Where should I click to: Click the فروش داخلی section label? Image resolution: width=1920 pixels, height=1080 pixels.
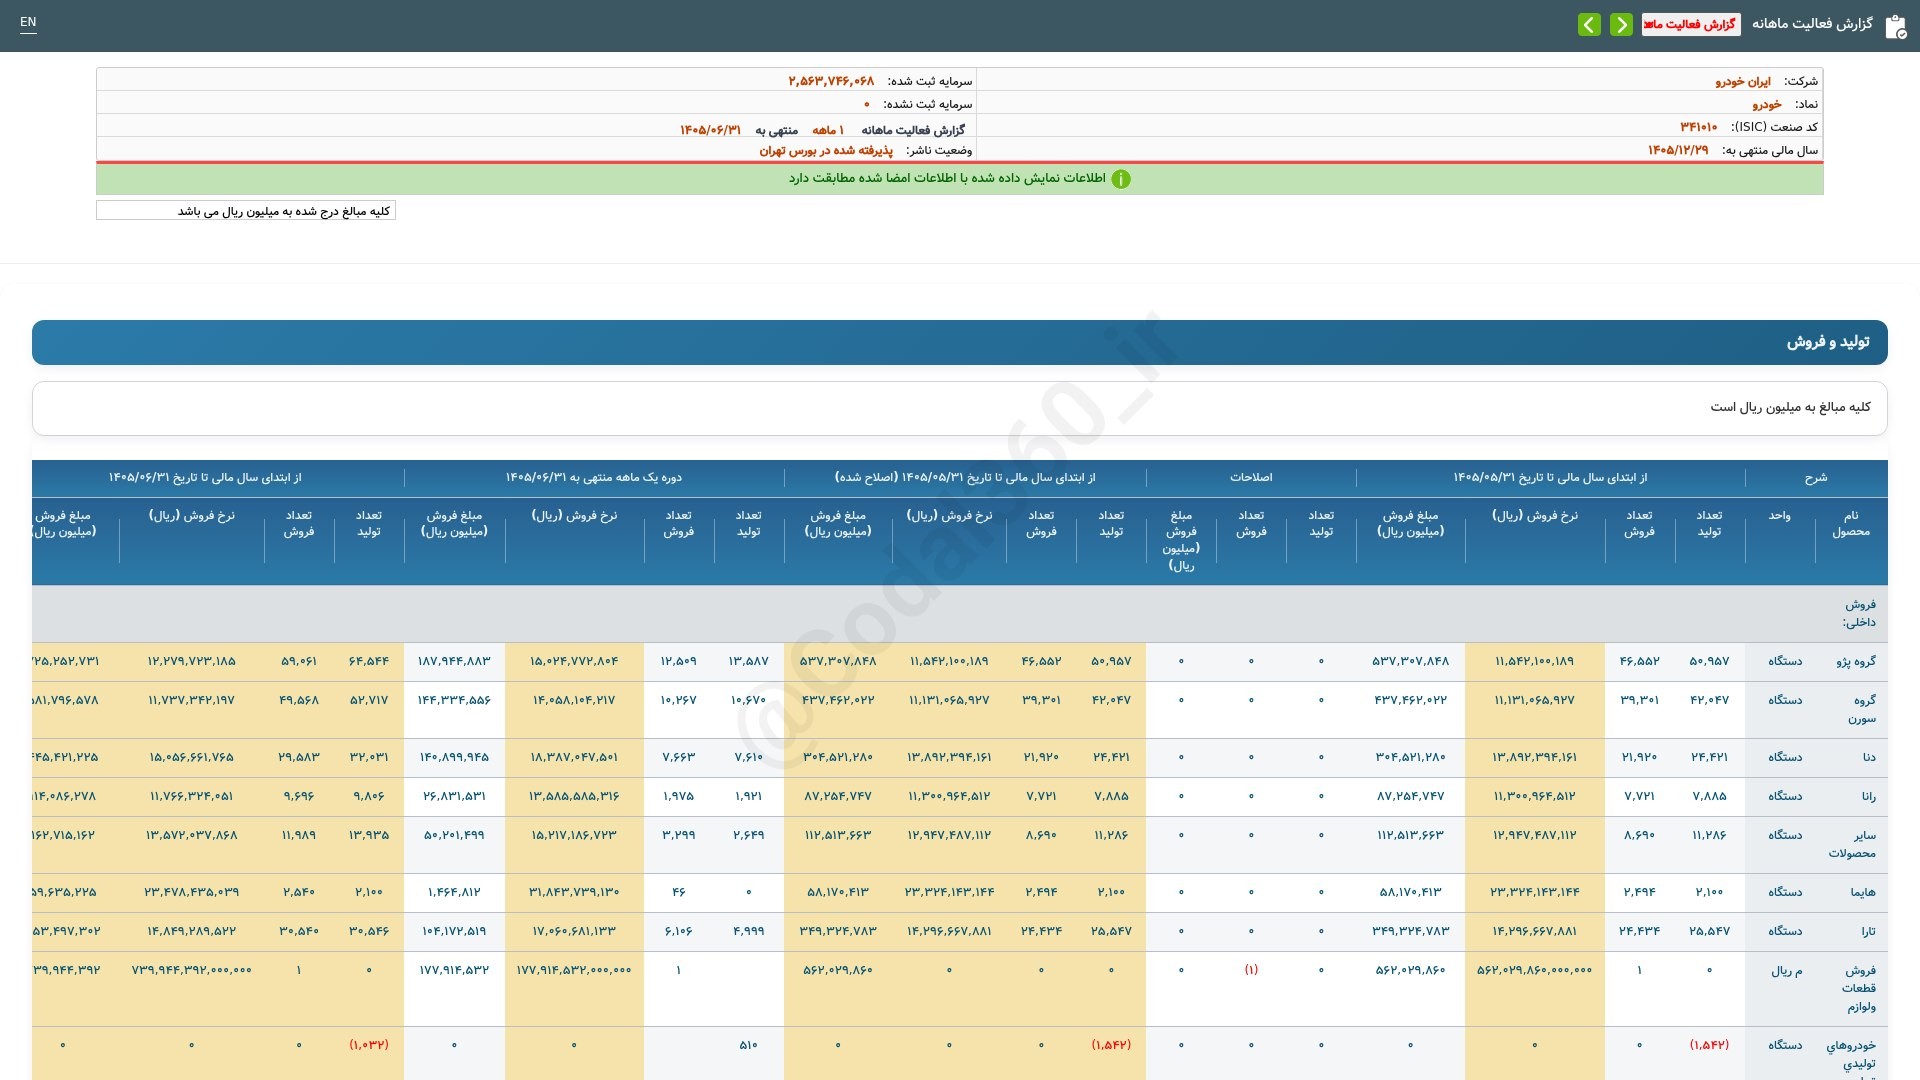[x=1859, y=614]
